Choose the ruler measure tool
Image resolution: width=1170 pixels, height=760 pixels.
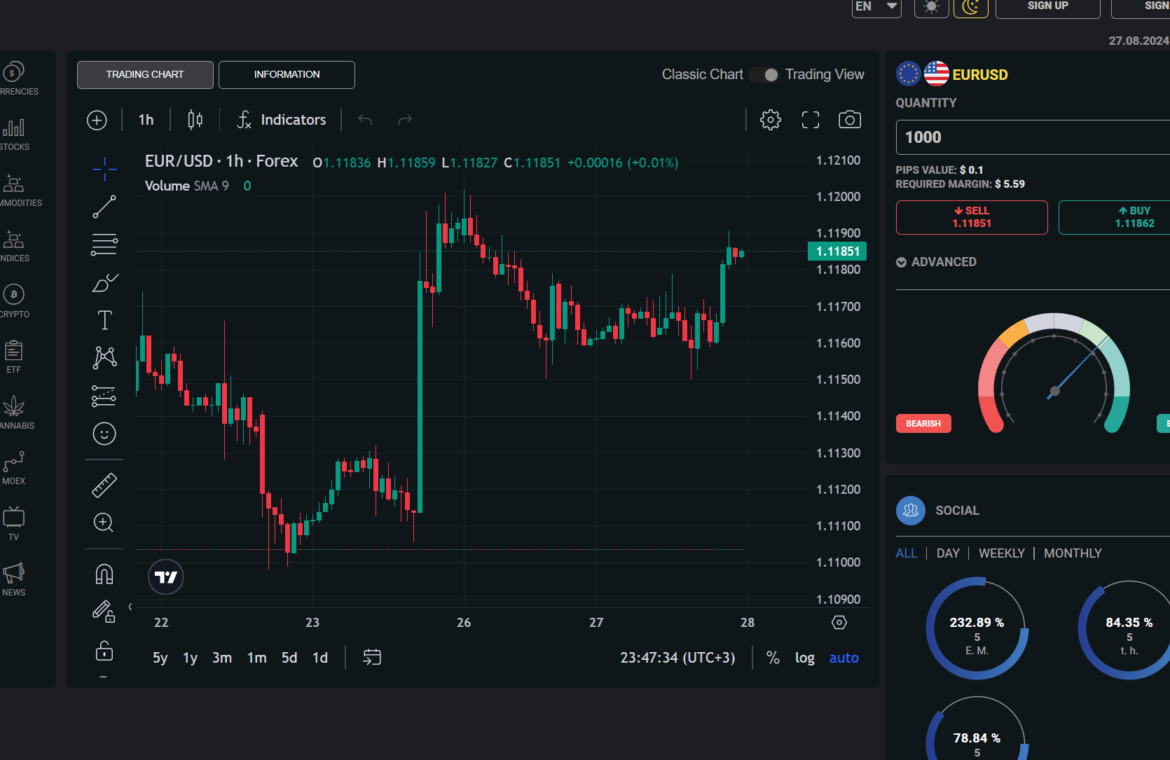[104, 485]
